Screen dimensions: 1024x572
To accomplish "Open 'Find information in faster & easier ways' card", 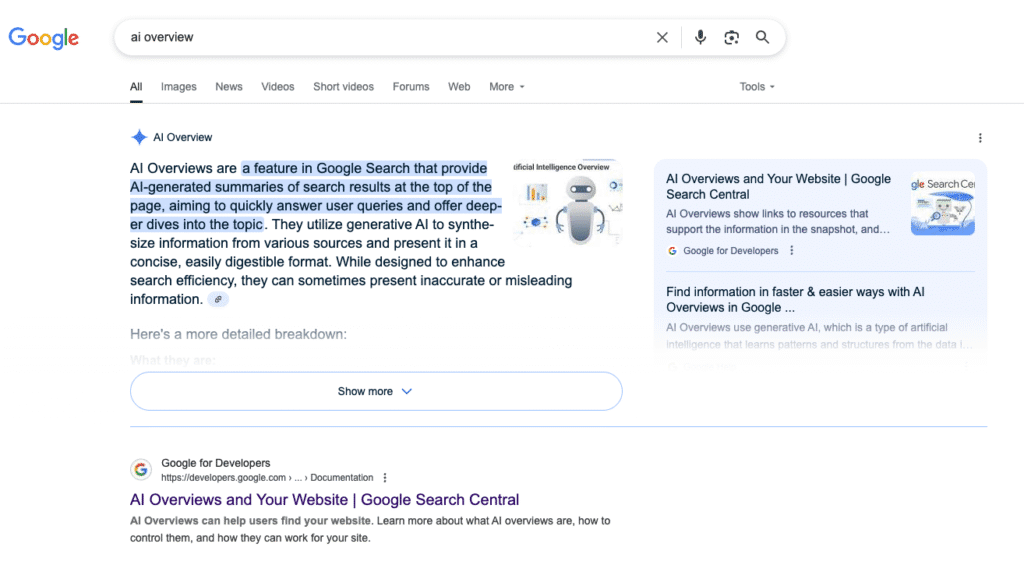I will coord(795,300).
